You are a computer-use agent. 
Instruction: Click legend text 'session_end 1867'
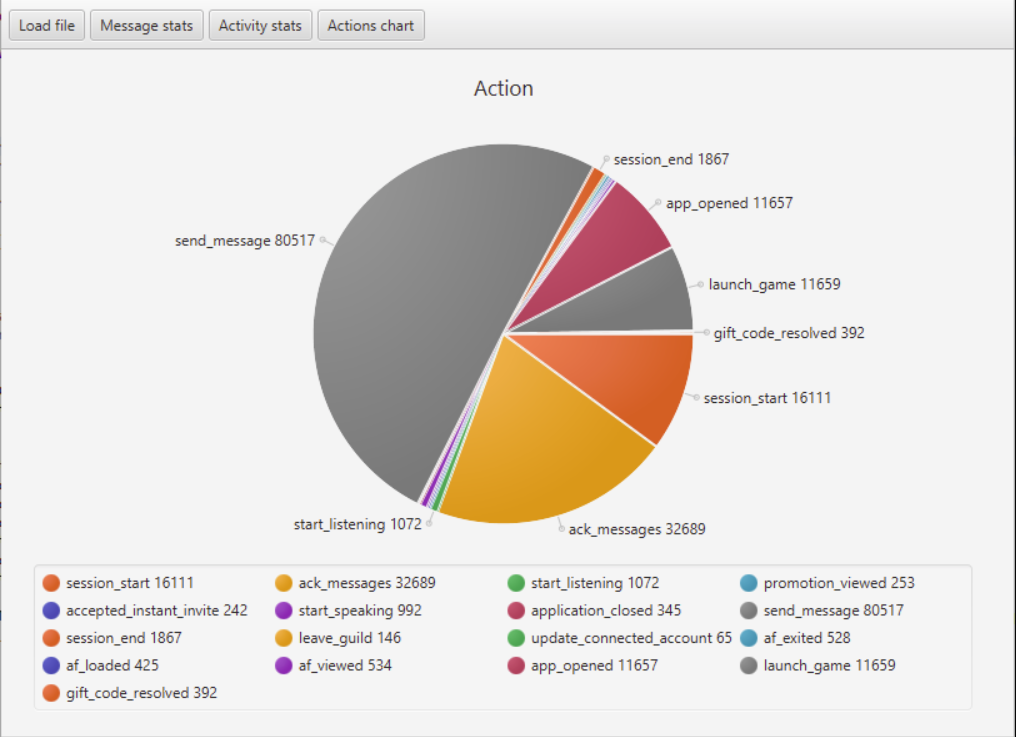click(x=124, y=638)
